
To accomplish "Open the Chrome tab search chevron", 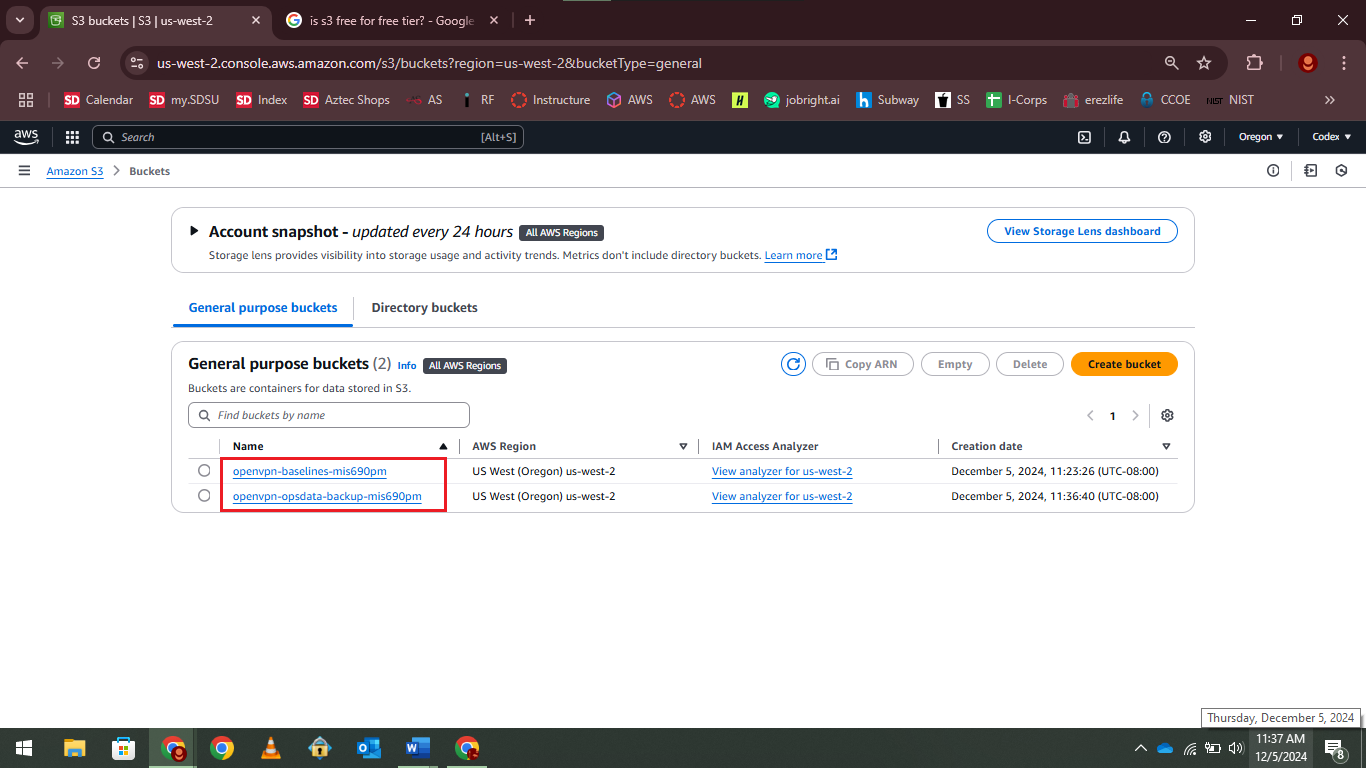I will [x=20, y=20].
